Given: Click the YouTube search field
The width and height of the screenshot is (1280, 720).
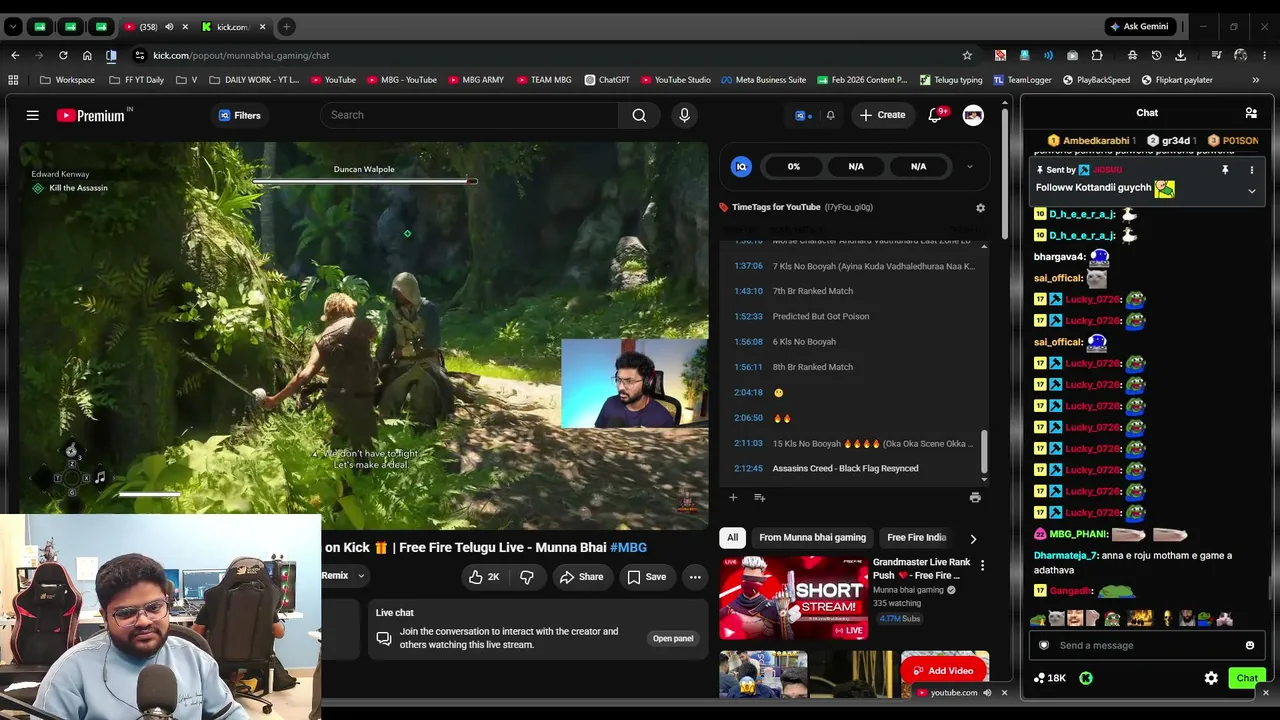Looking at the screenshot, I should click(x=469, y=115).
